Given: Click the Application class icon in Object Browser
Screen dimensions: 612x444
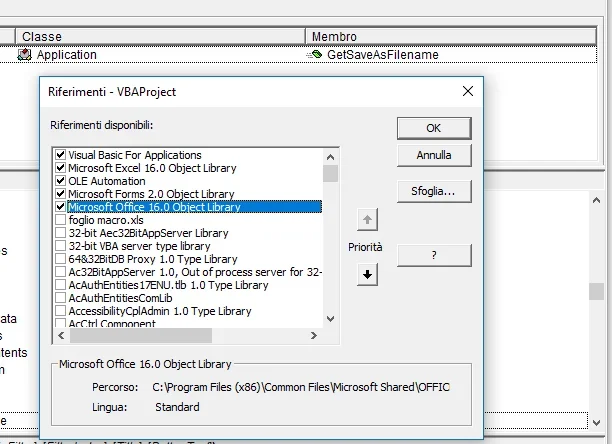Looking at the screenshot, I should [24, 55].
